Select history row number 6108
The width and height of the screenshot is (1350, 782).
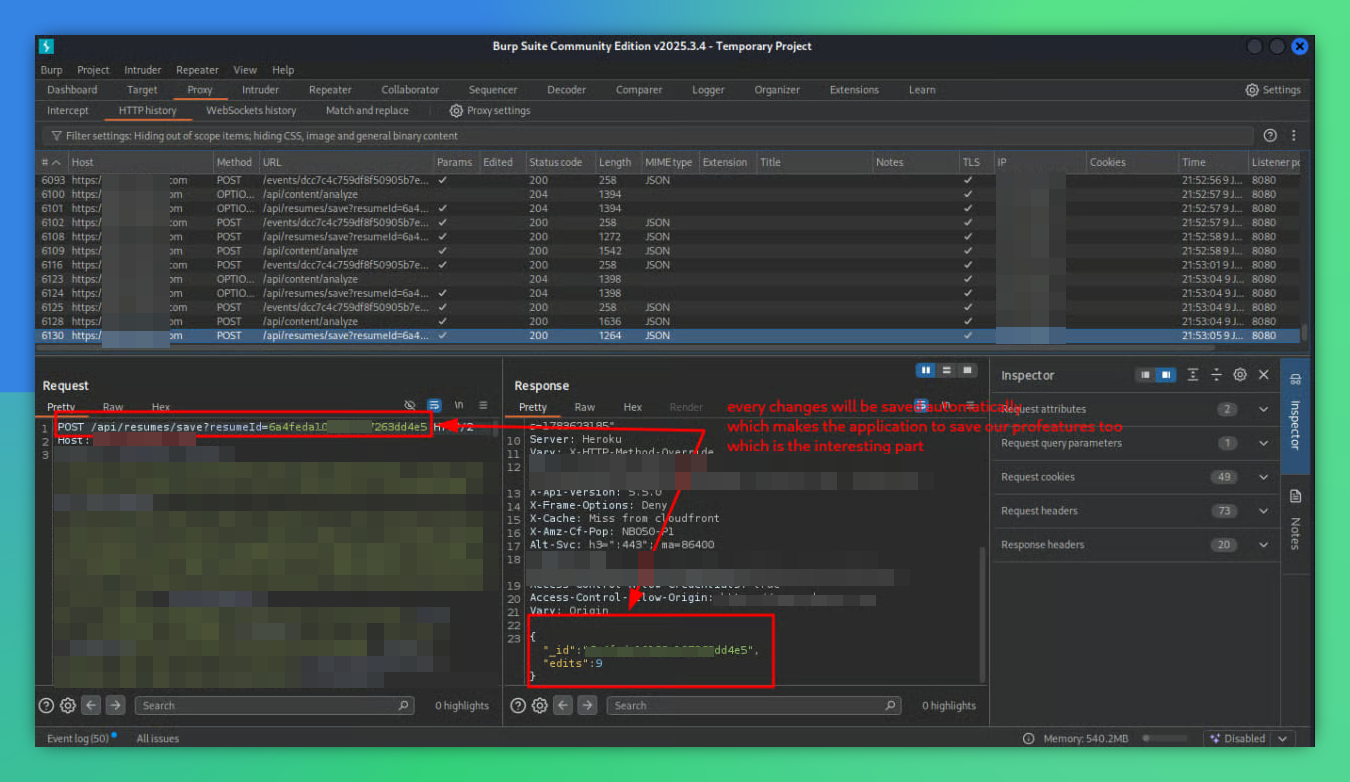(668, 237)
